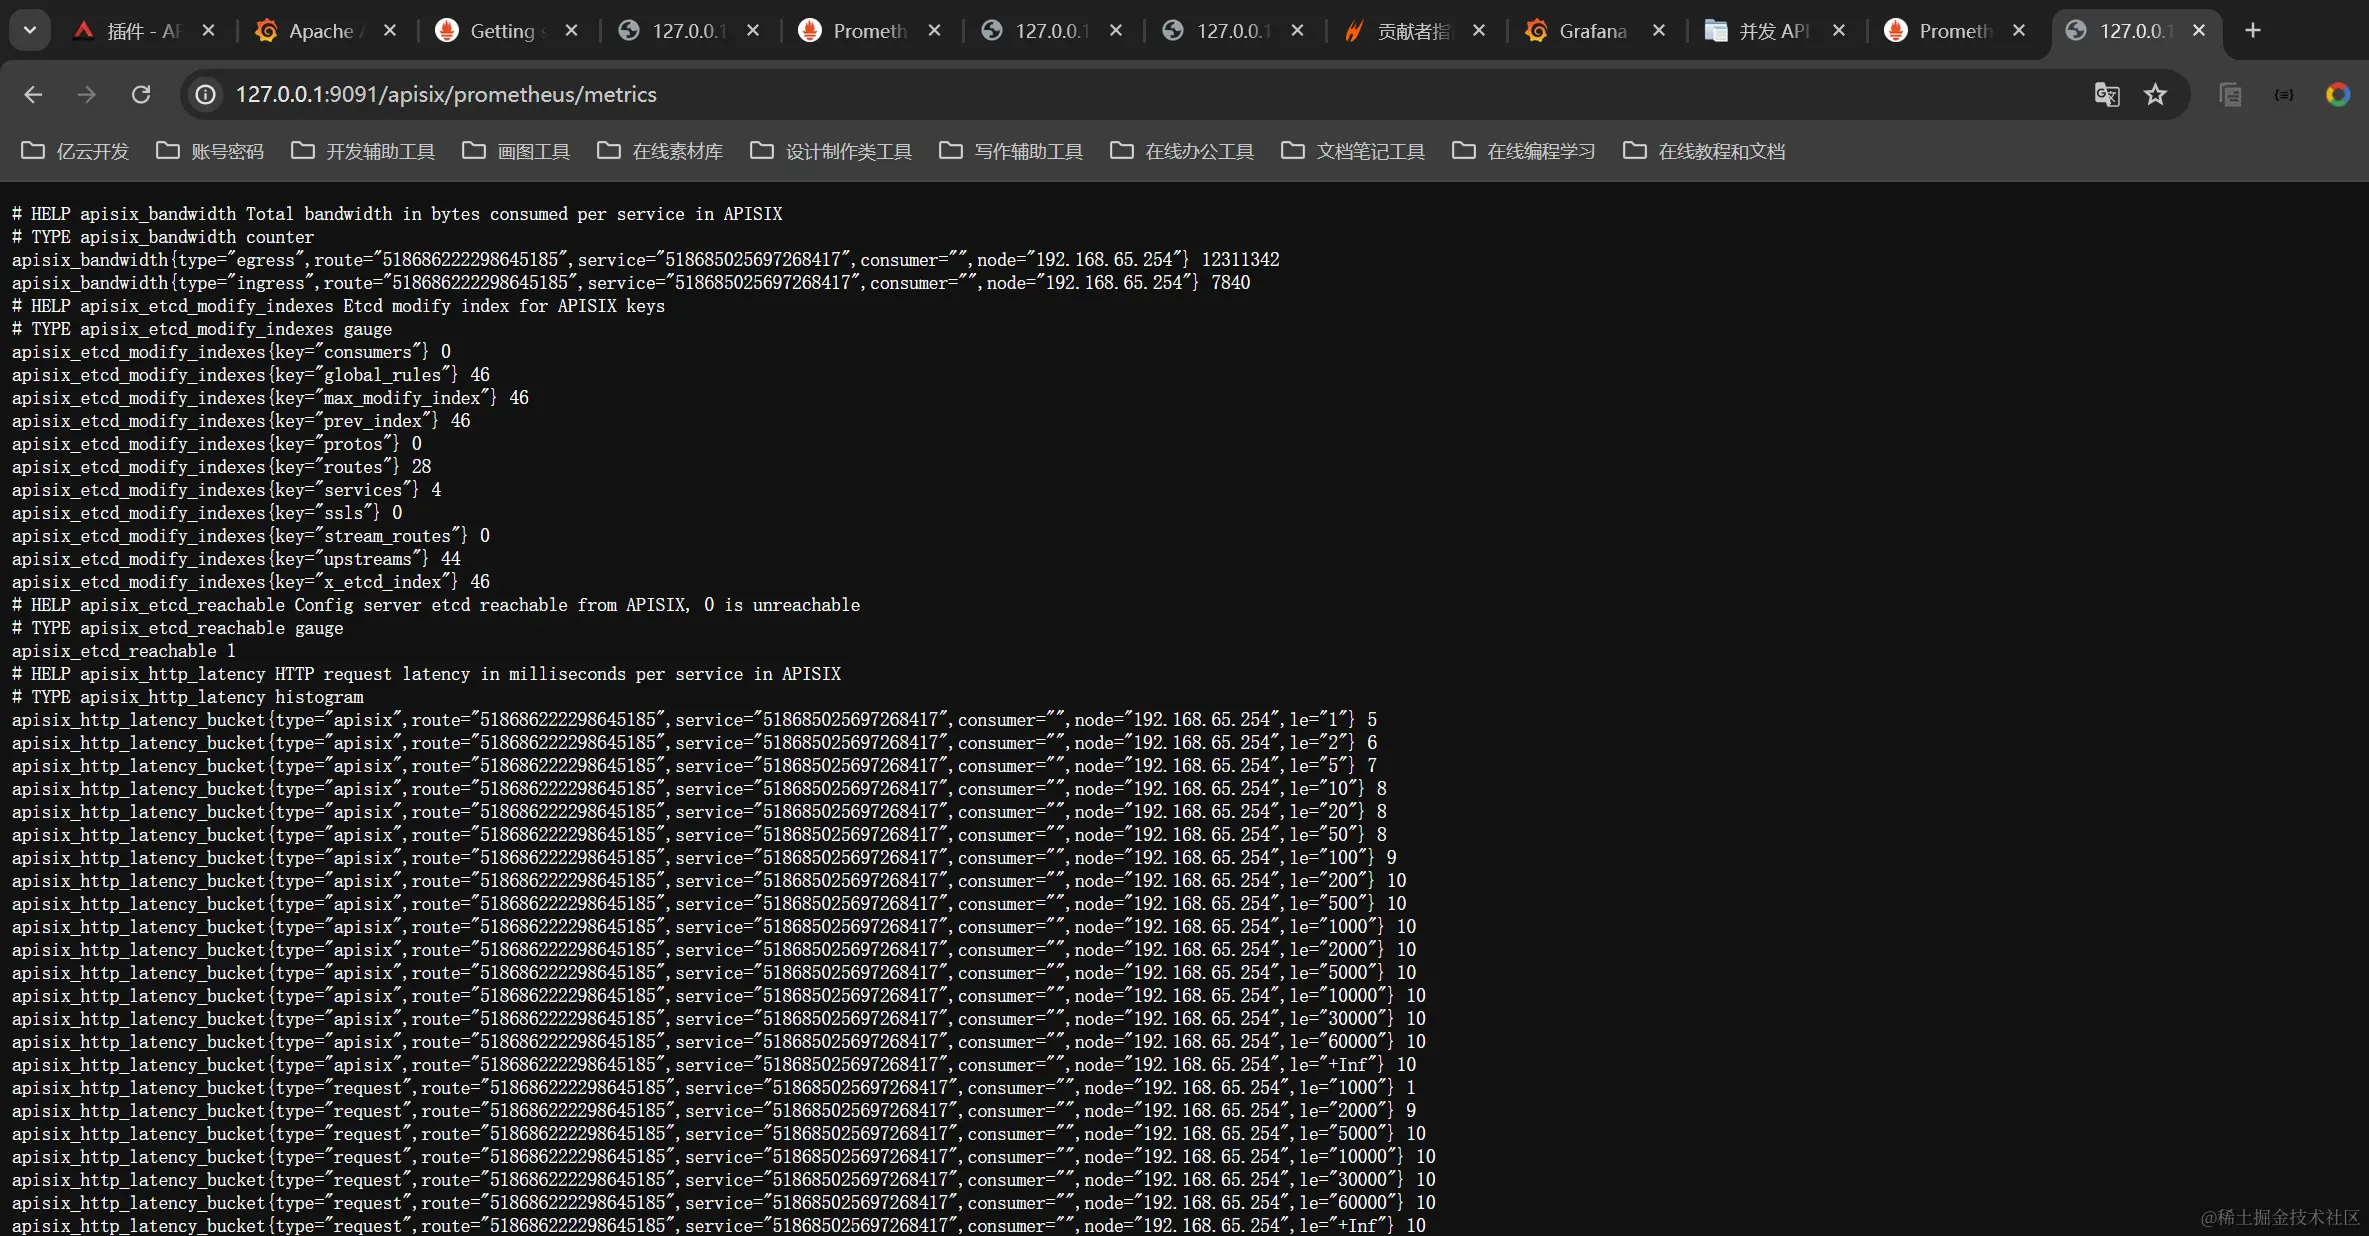The width and height of the screenshot is (2369, 1236).
Task: Click the back navigation arrow
Action: point(33,94)
